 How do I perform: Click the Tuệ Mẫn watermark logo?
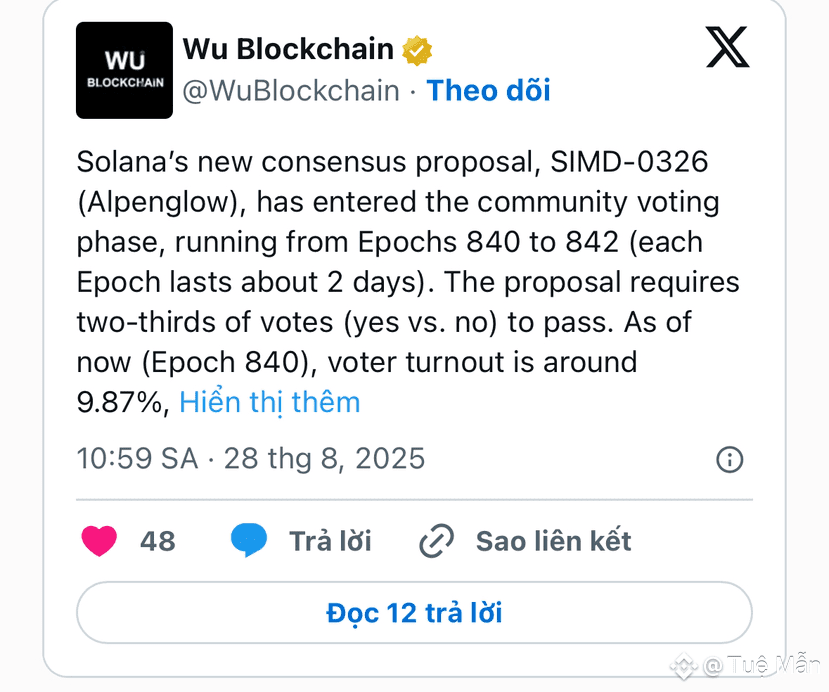[684, 666]
